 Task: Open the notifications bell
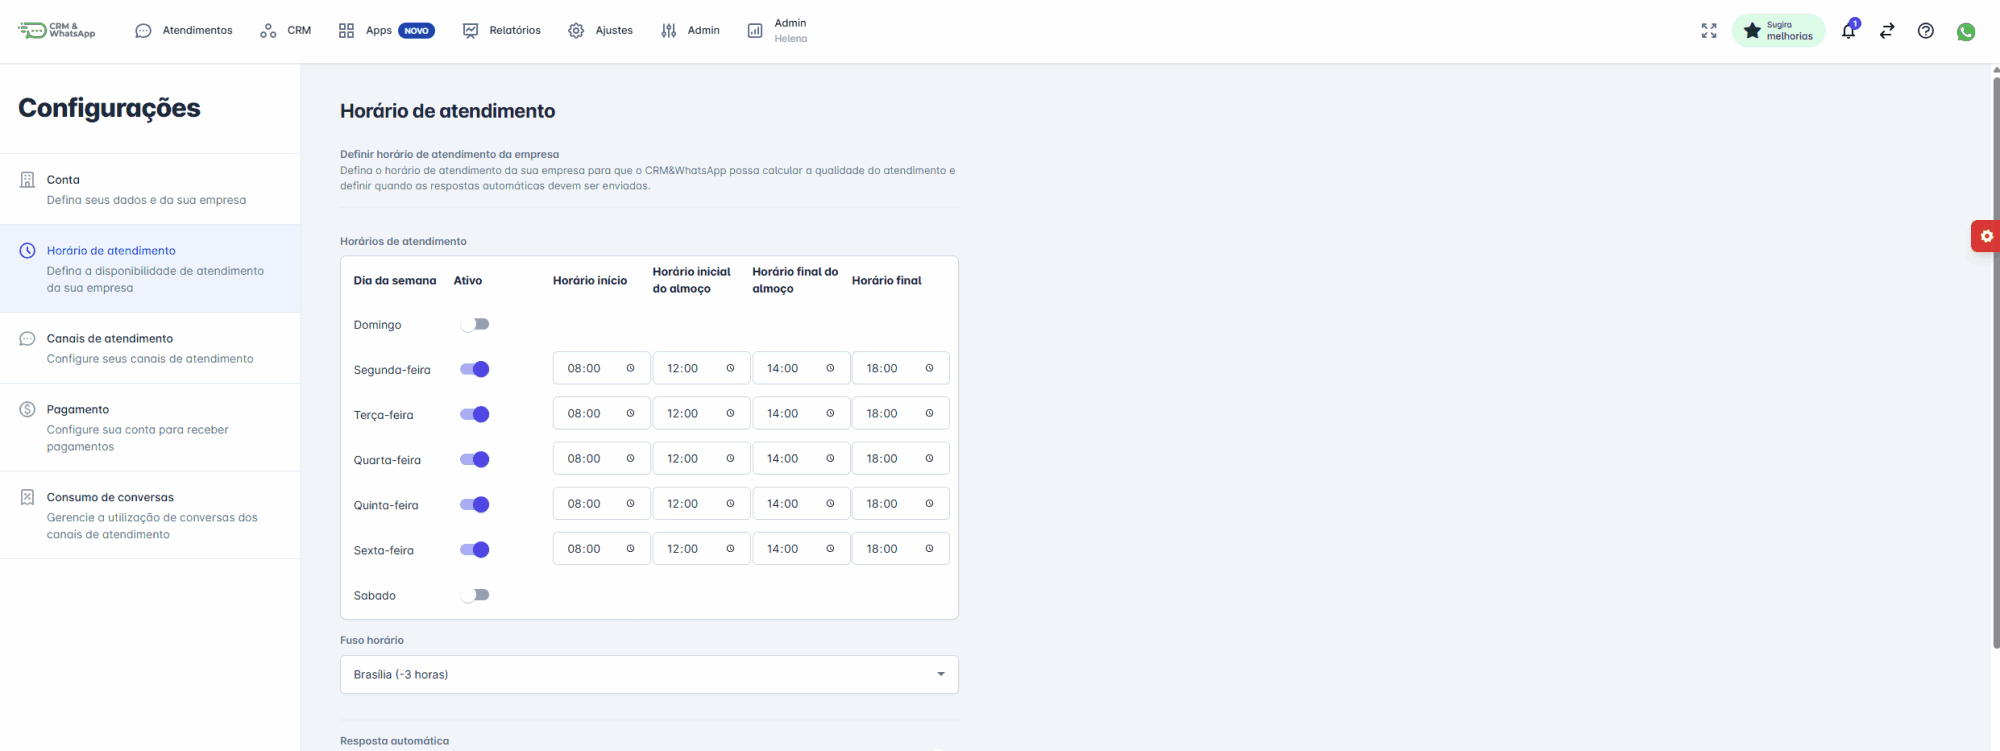pyautogui.click(x=1848, y=31)
